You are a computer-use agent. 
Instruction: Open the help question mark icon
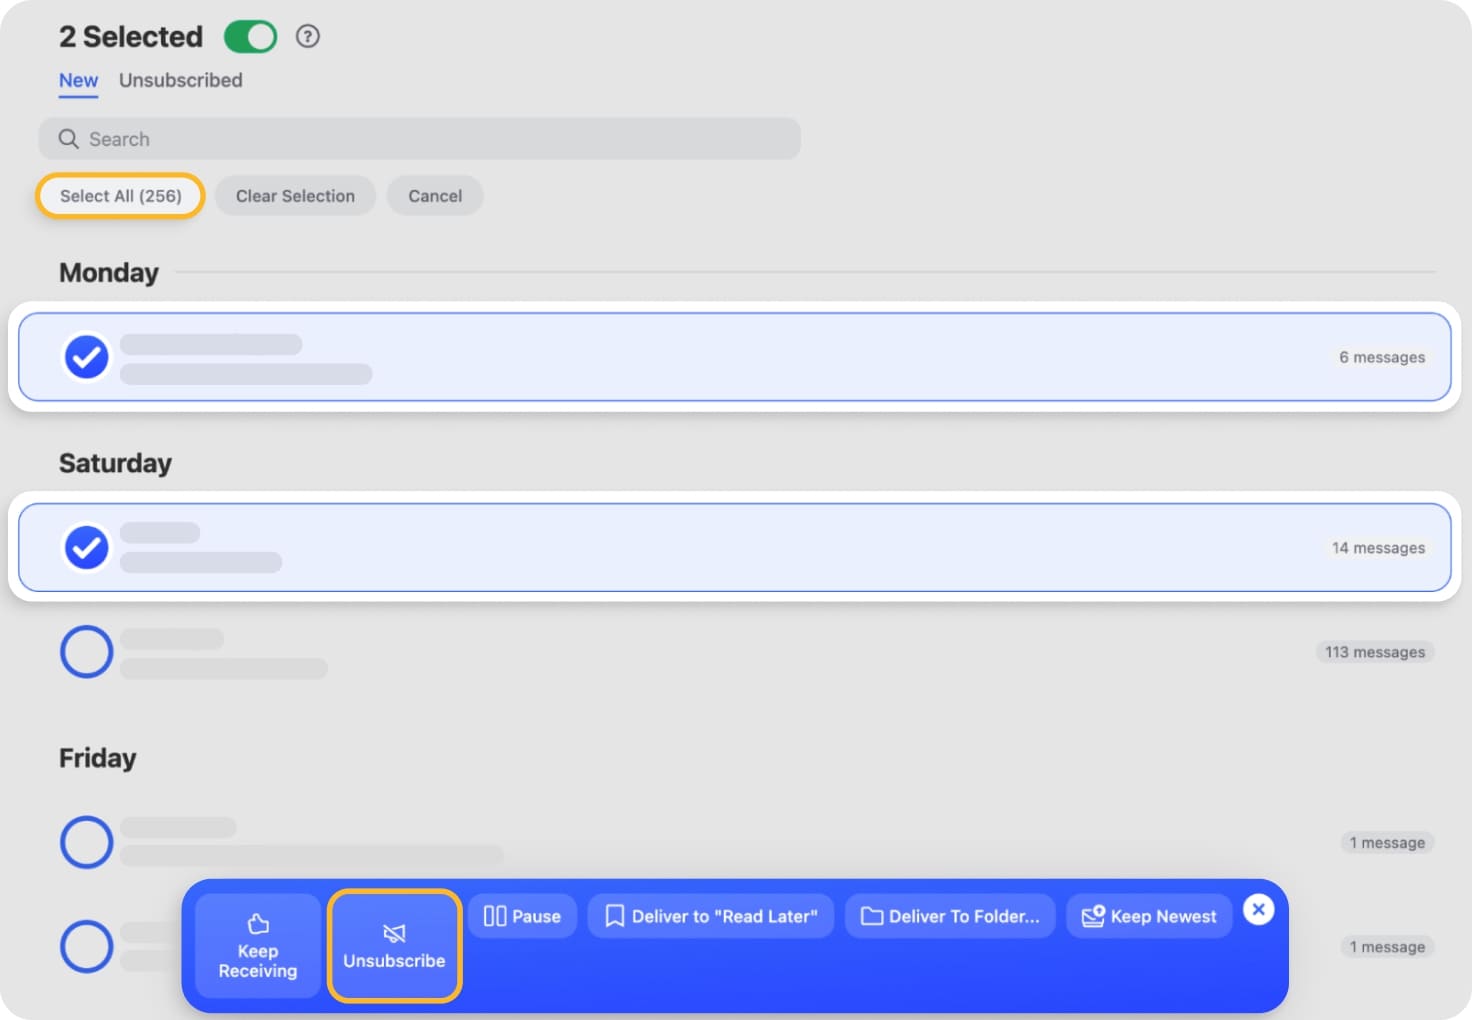[x=308, y=36]
